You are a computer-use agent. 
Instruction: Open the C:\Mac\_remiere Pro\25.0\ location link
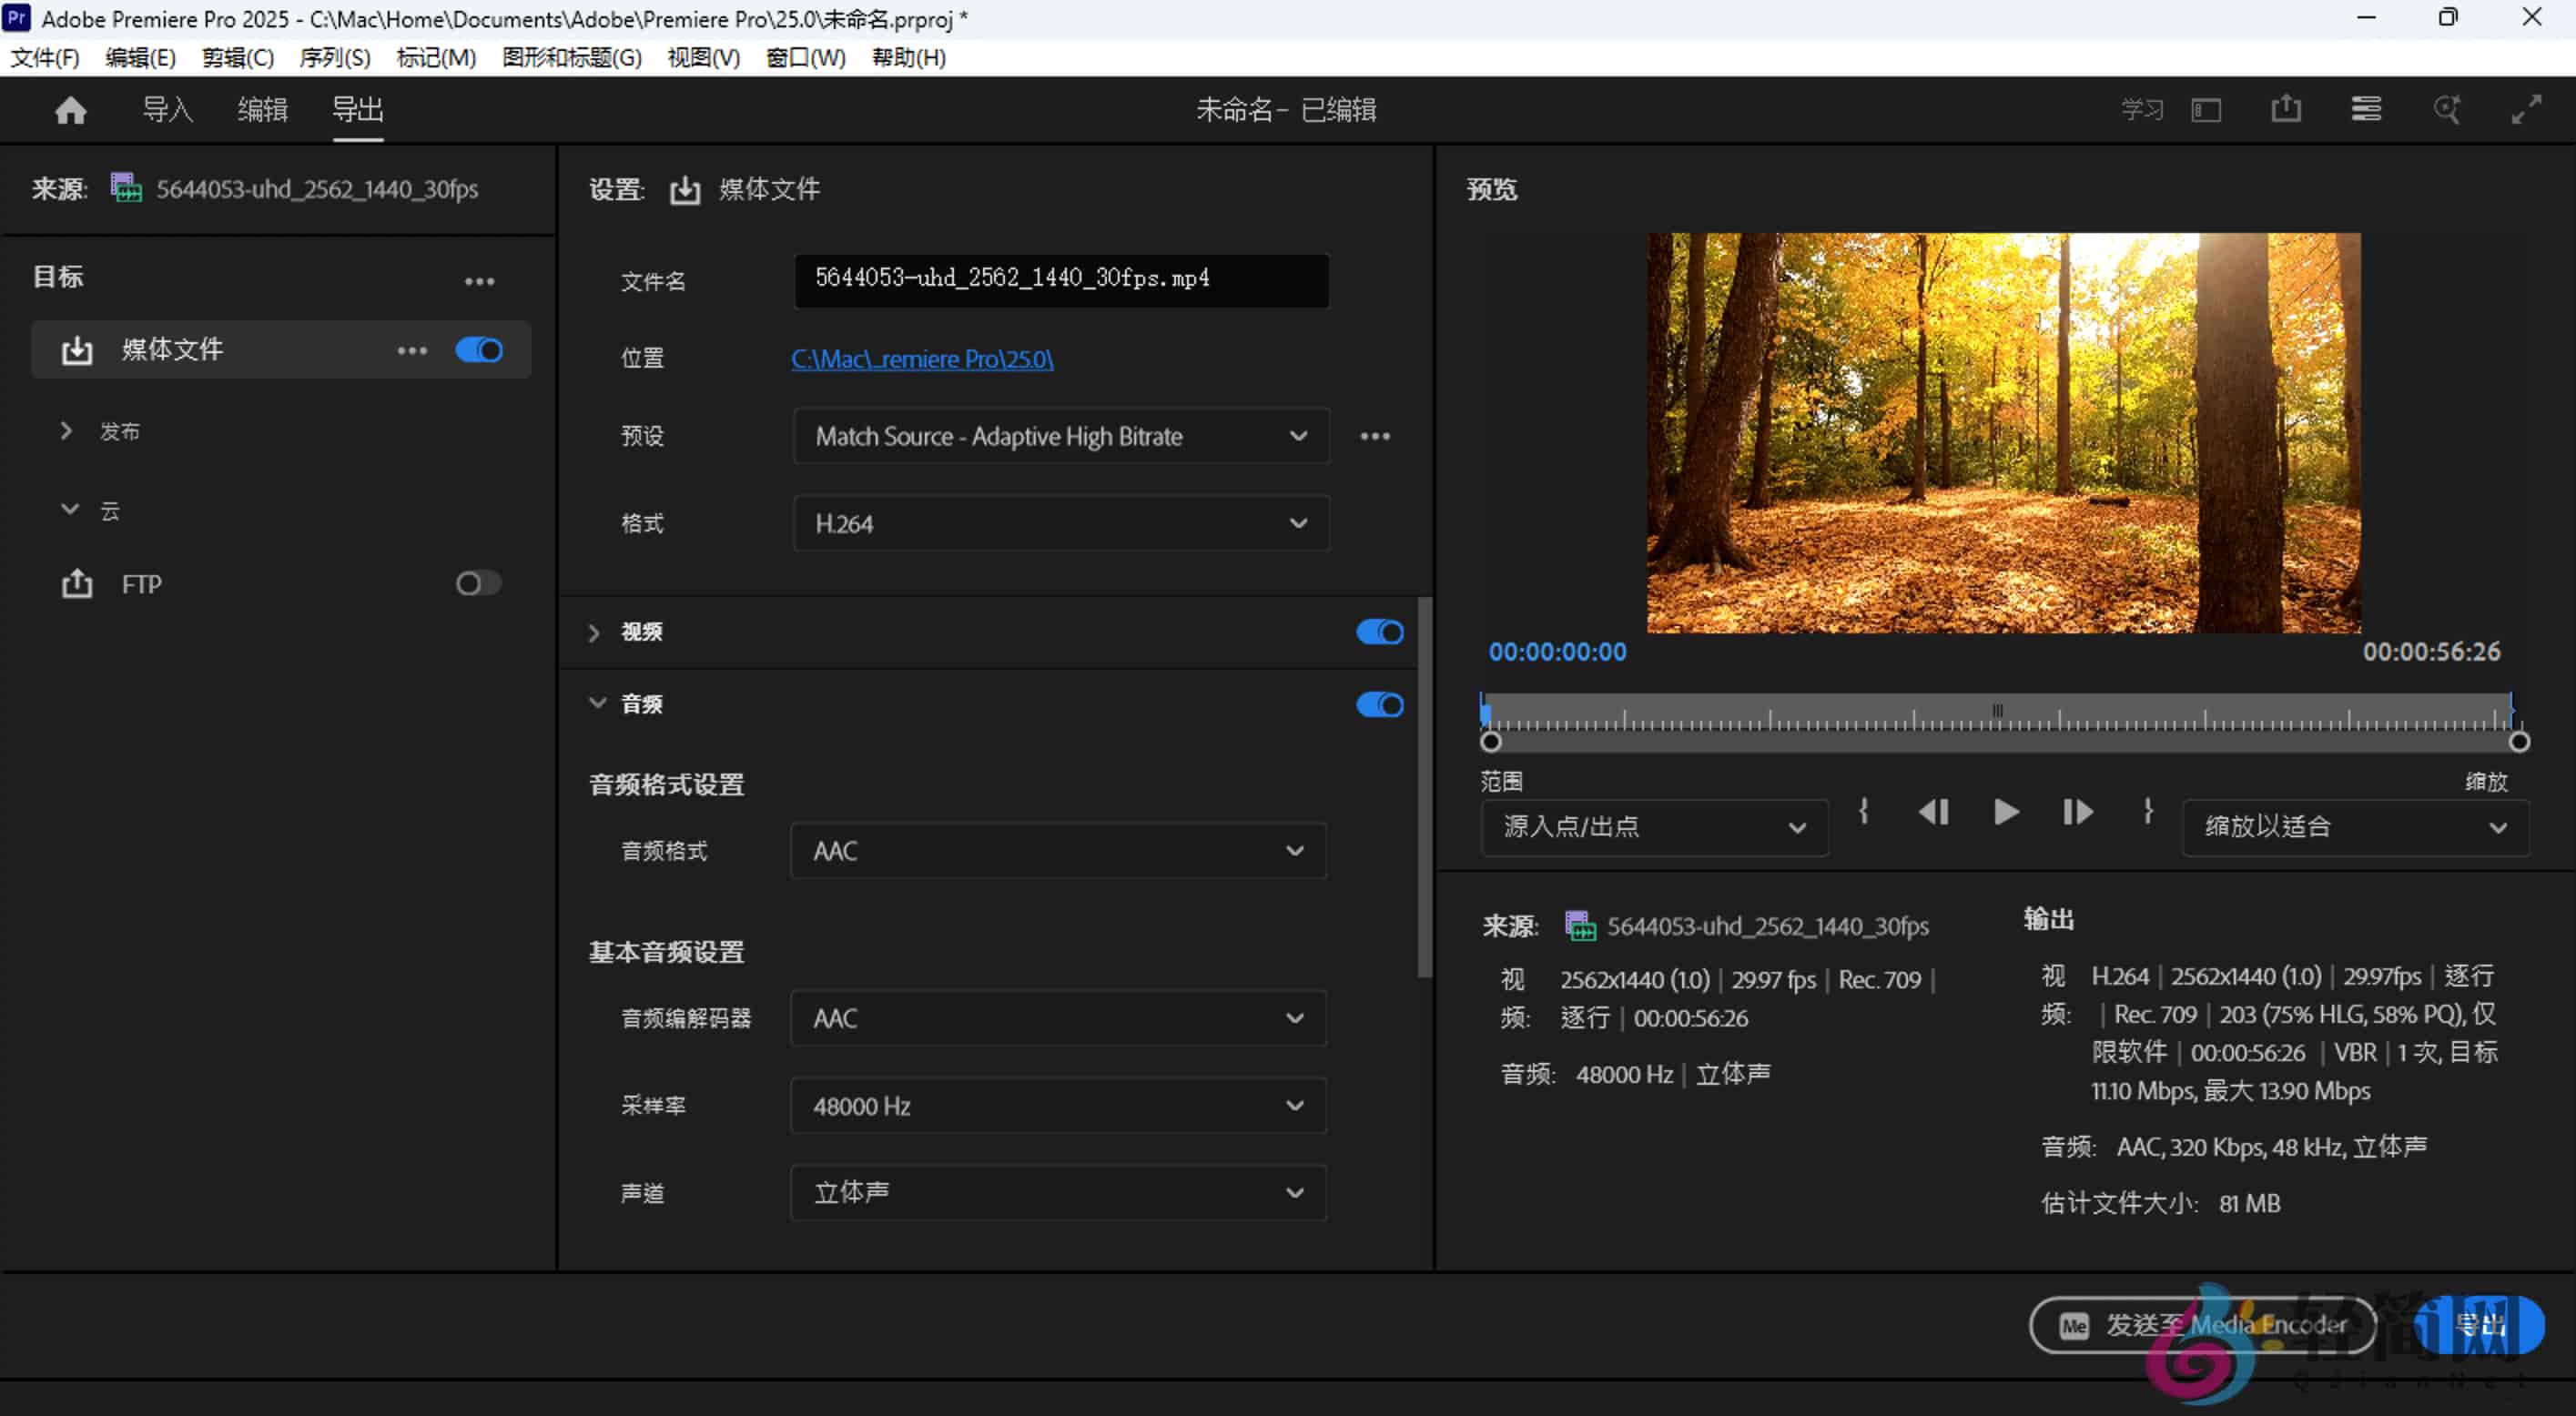pyautogui.click(x=922, y=359)
